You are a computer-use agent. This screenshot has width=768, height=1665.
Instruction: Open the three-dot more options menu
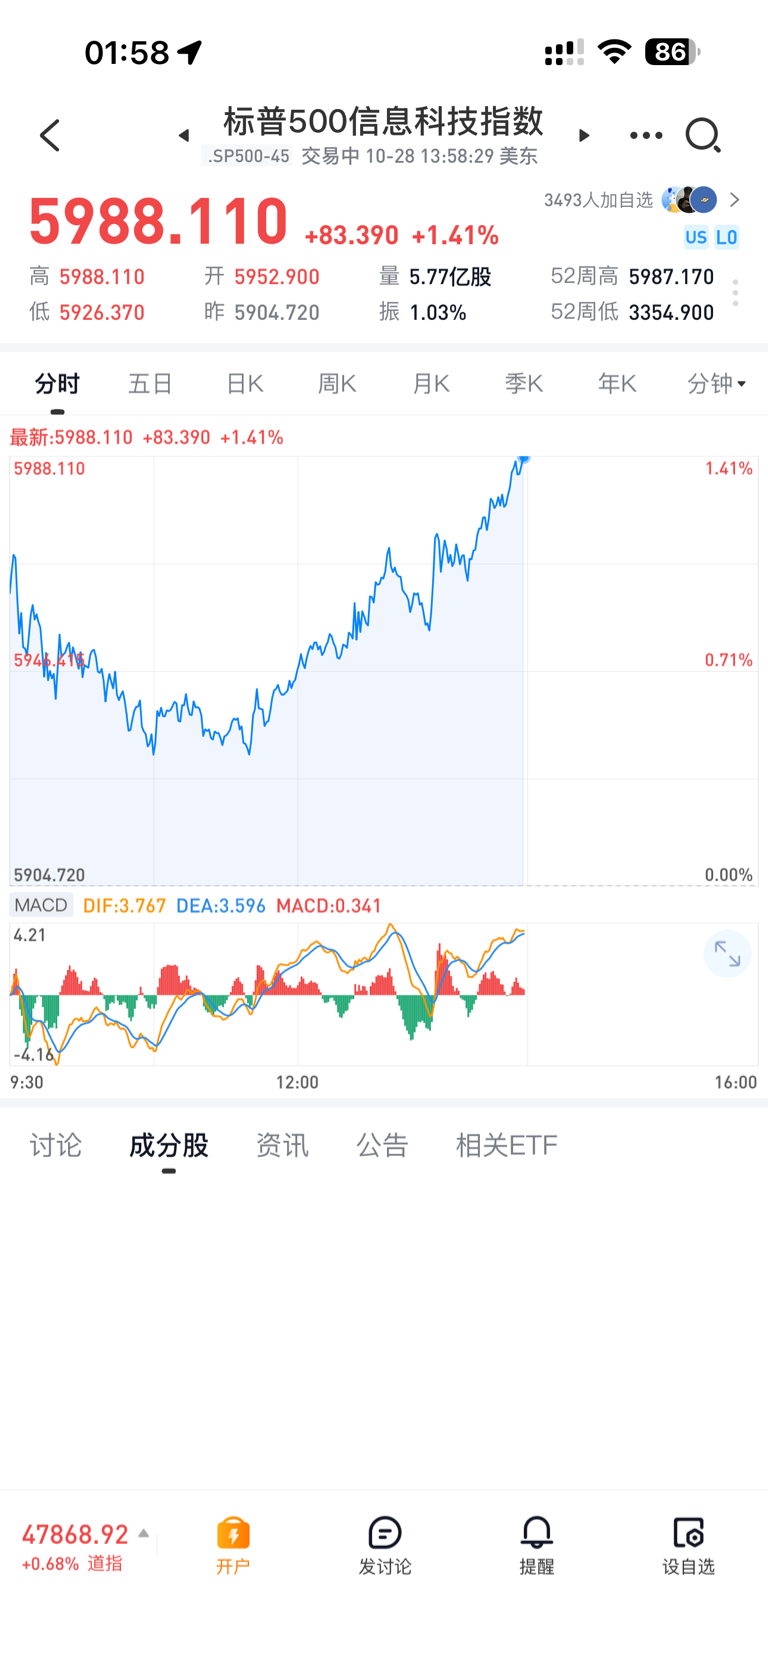click(645, 135)
